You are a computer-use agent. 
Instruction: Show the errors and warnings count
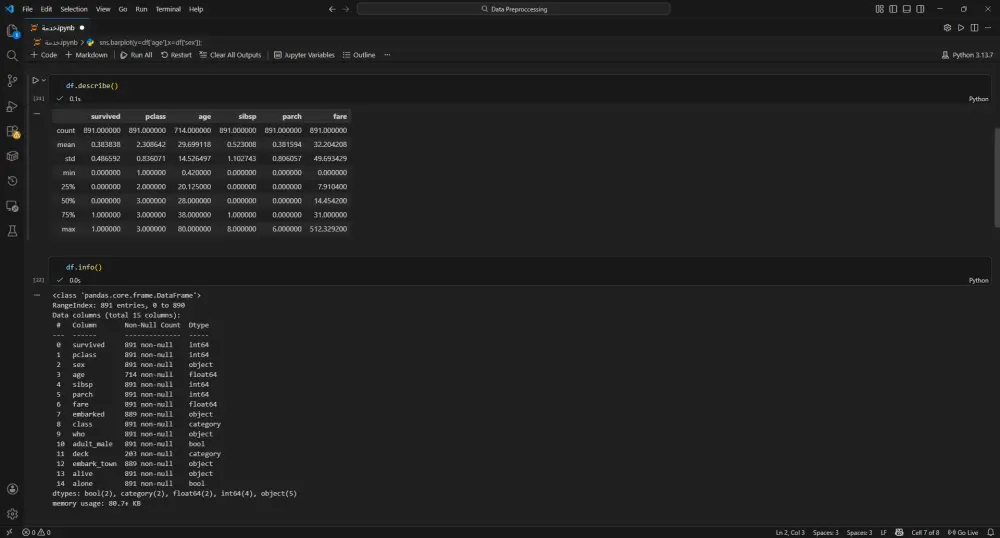pos(36,532)
